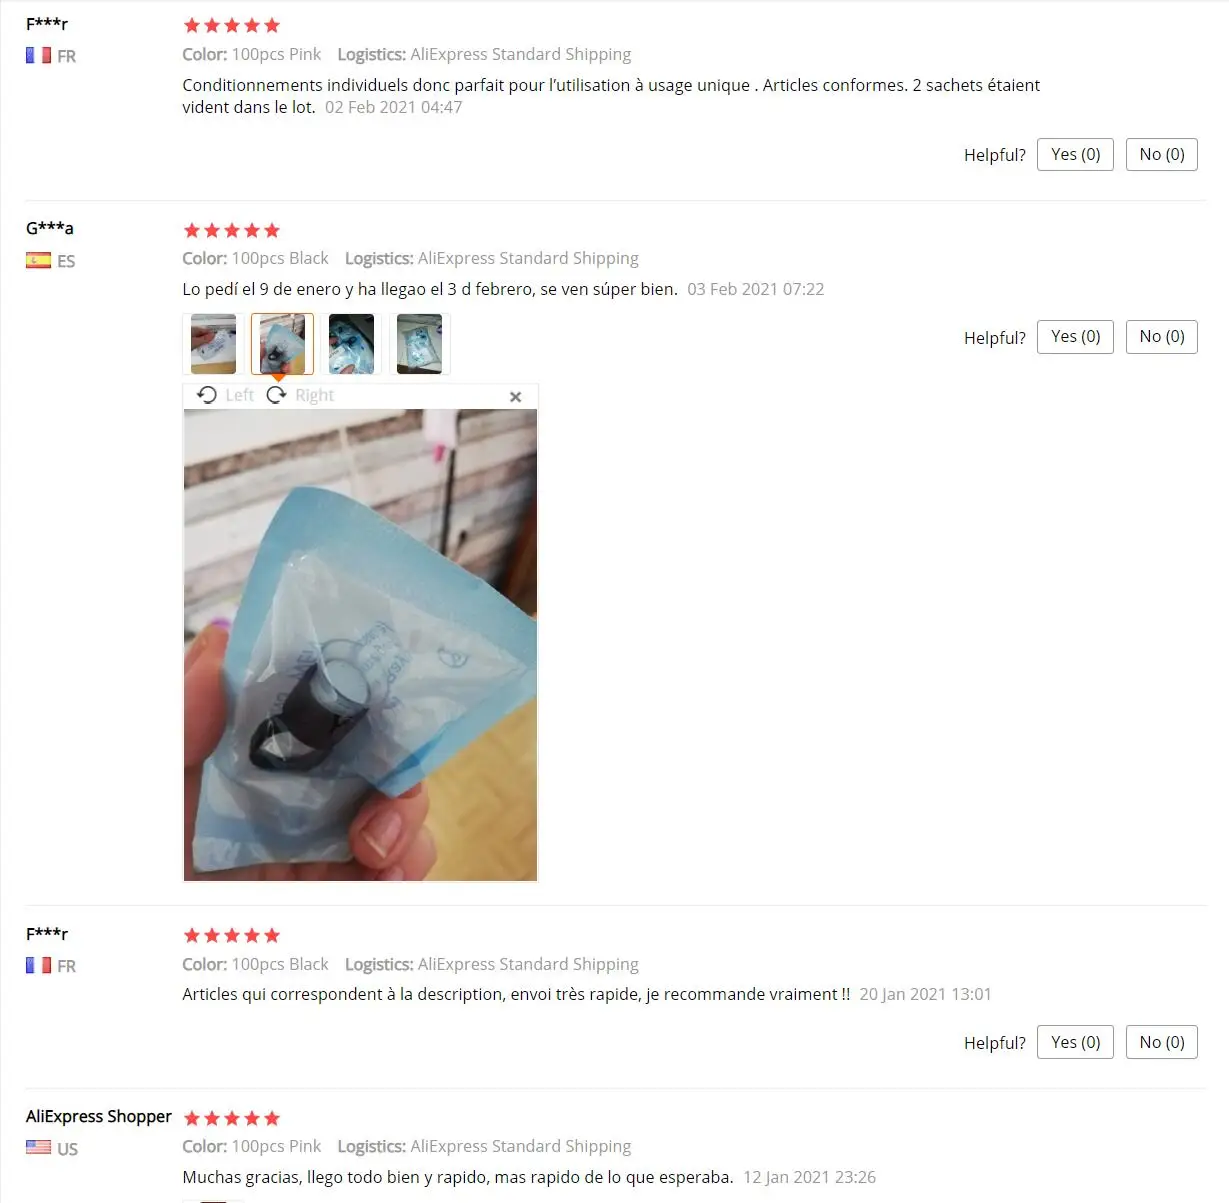The height and width of the screenshot is (1203, 1229).
Task: Vote No on the 20 Jan review
Action: point(1162,1042)
